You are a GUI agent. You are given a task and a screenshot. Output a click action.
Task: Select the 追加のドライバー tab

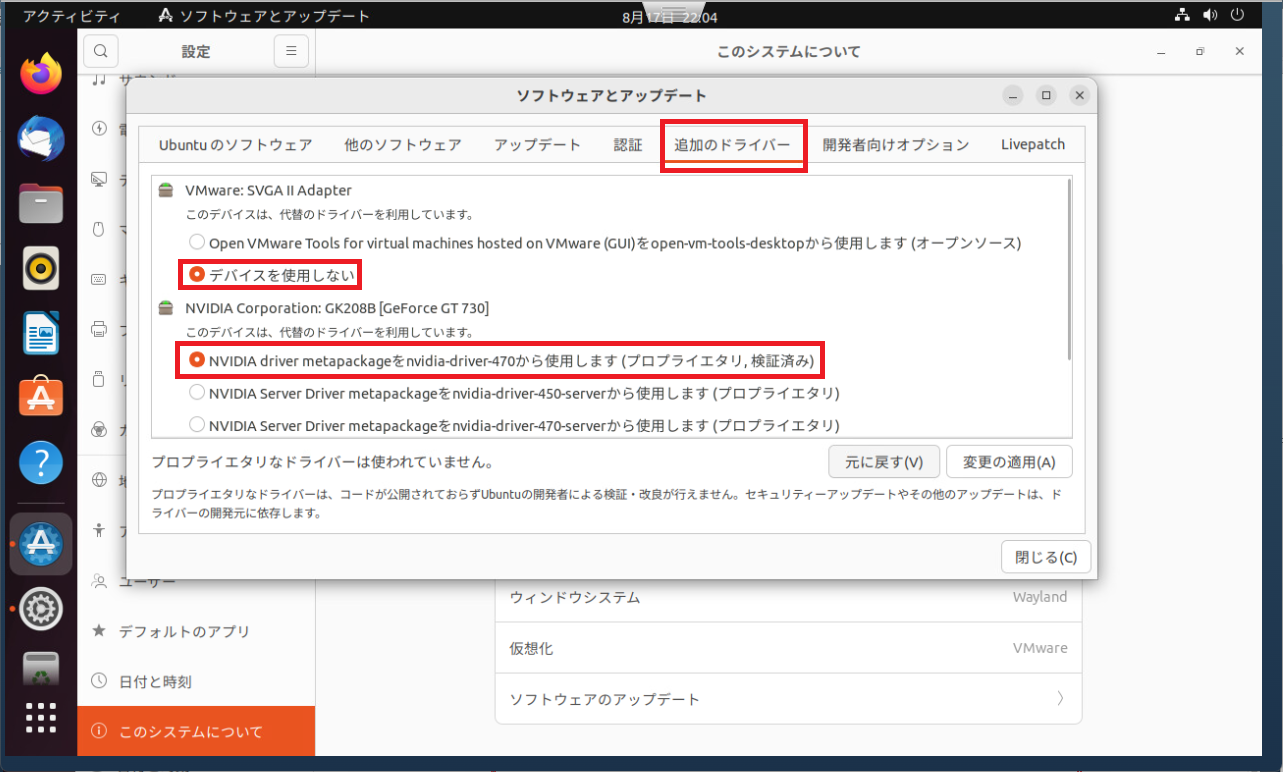(x=733, y=145)
